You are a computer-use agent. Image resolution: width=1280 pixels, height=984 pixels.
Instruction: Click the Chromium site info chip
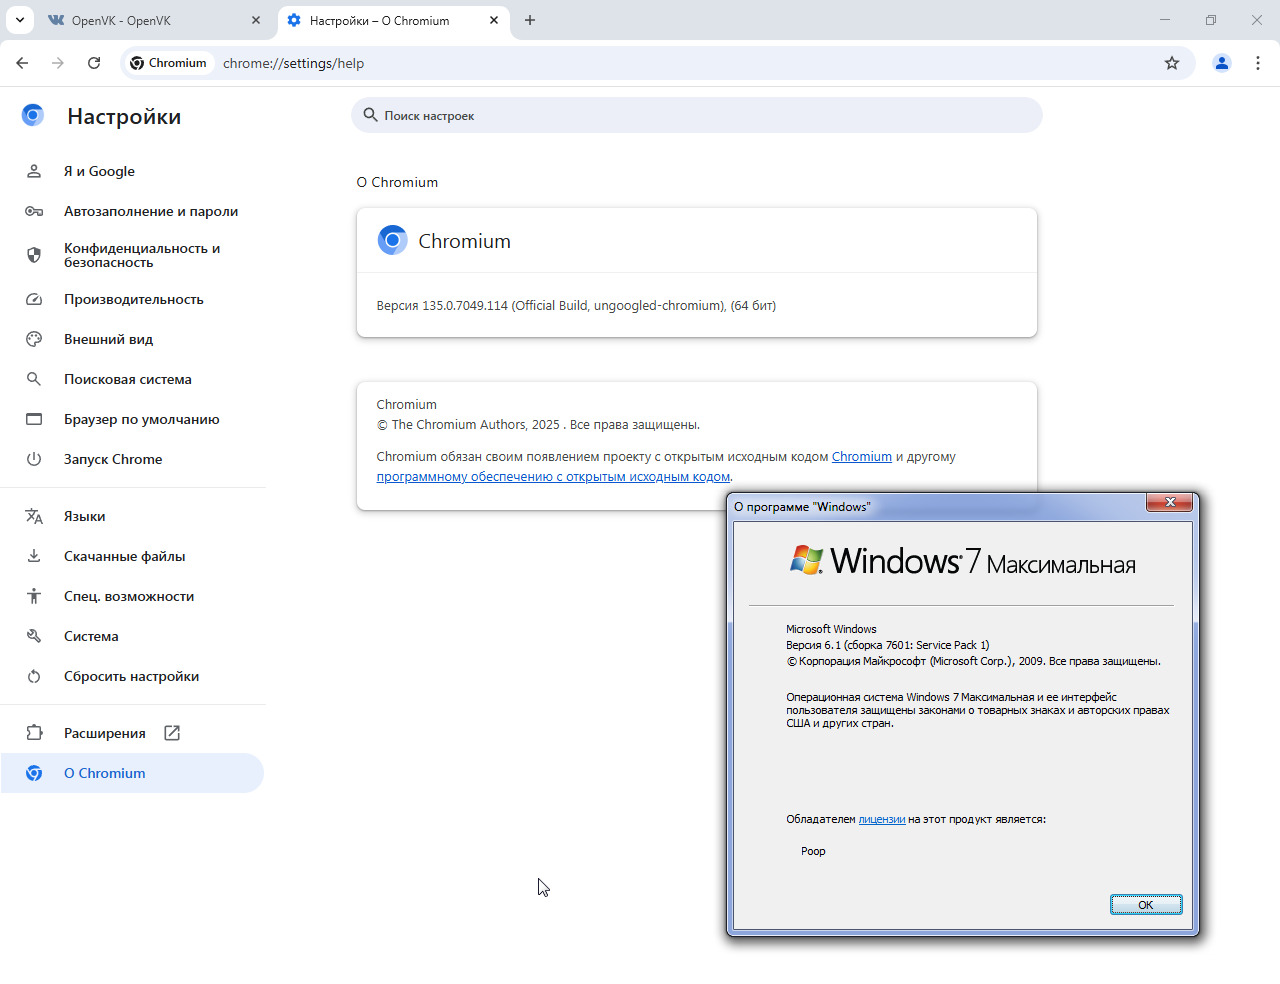(168, 63)
